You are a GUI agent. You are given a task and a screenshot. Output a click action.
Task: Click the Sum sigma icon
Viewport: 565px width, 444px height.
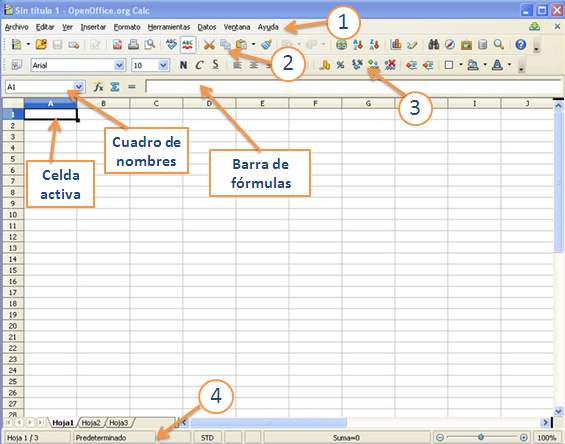115,86
